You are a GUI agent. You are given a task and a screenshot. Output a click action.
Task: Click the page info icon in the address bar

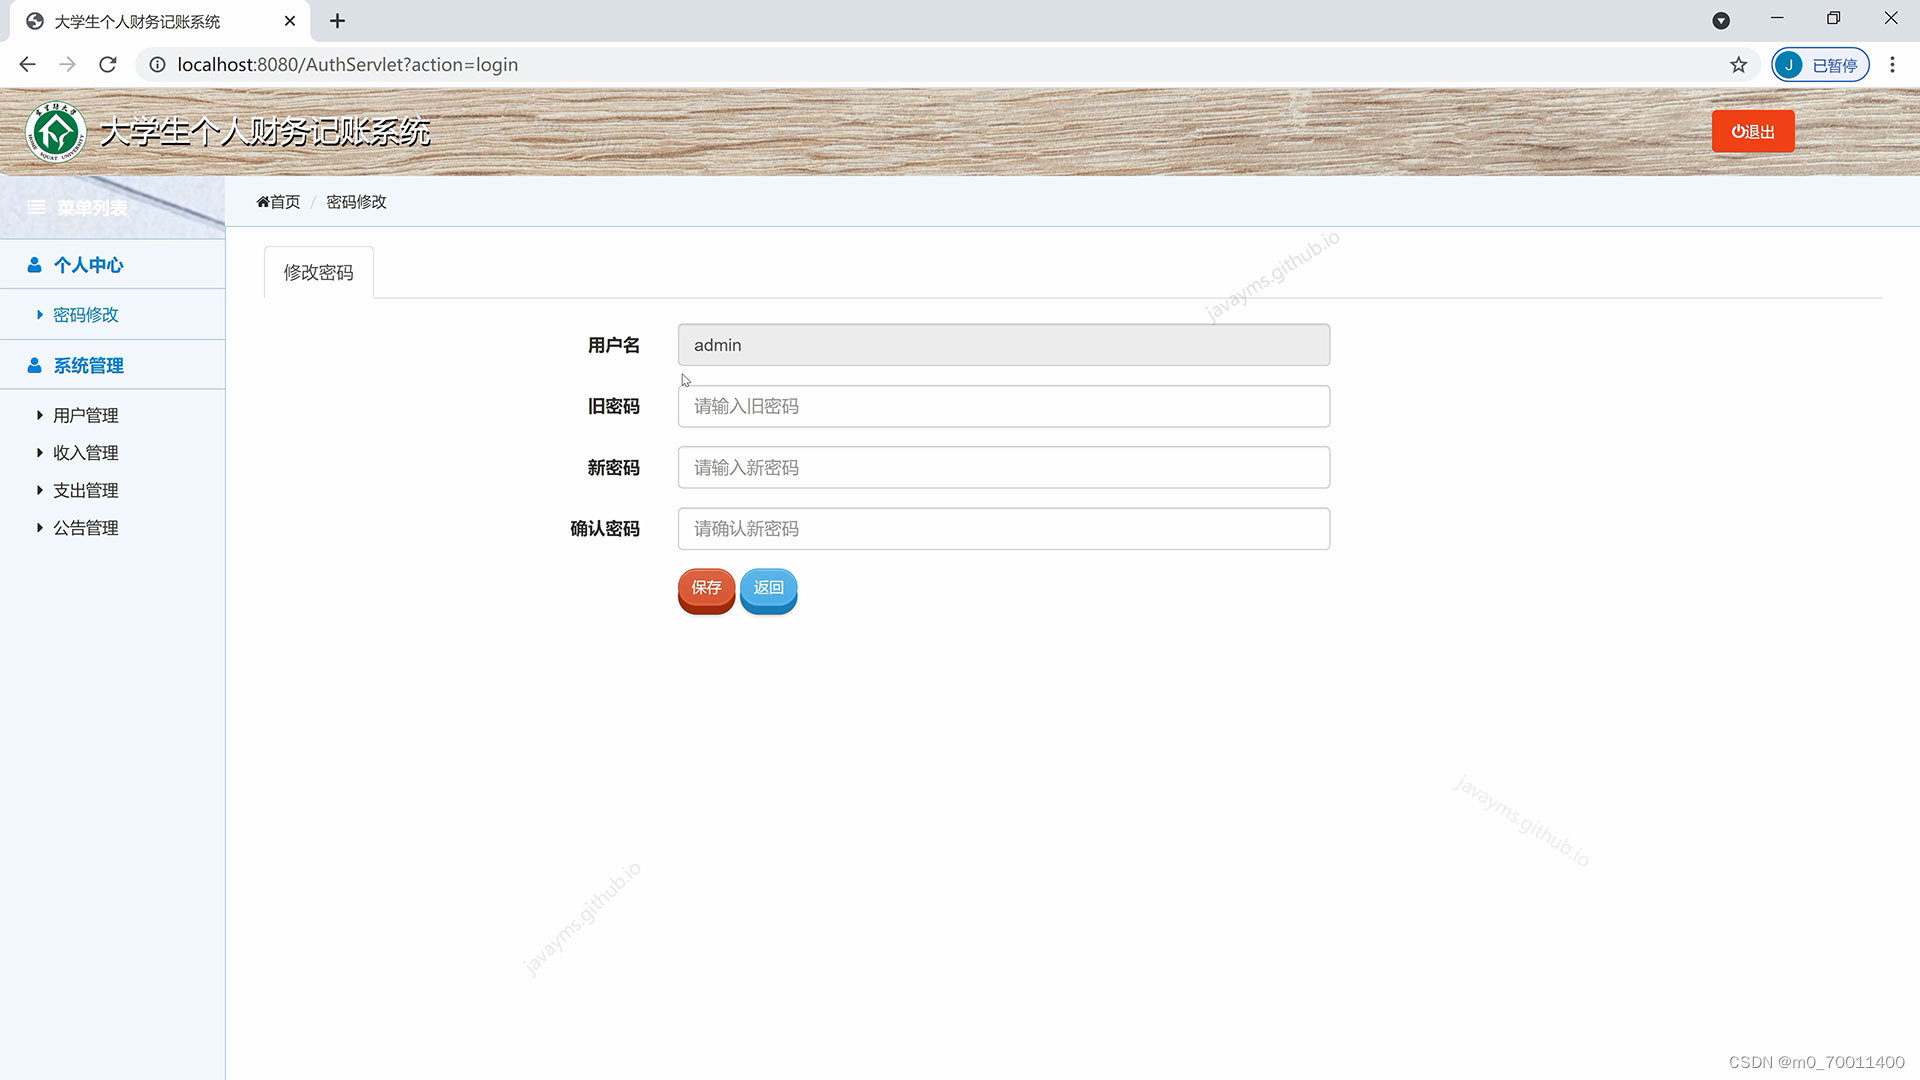[157, 64]
